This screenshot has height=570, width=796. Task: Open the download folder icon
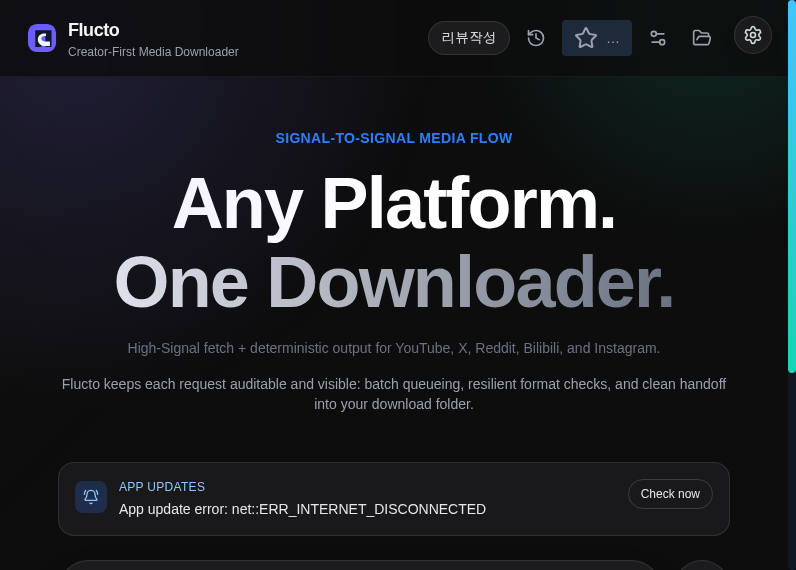[x=702, y=38]
